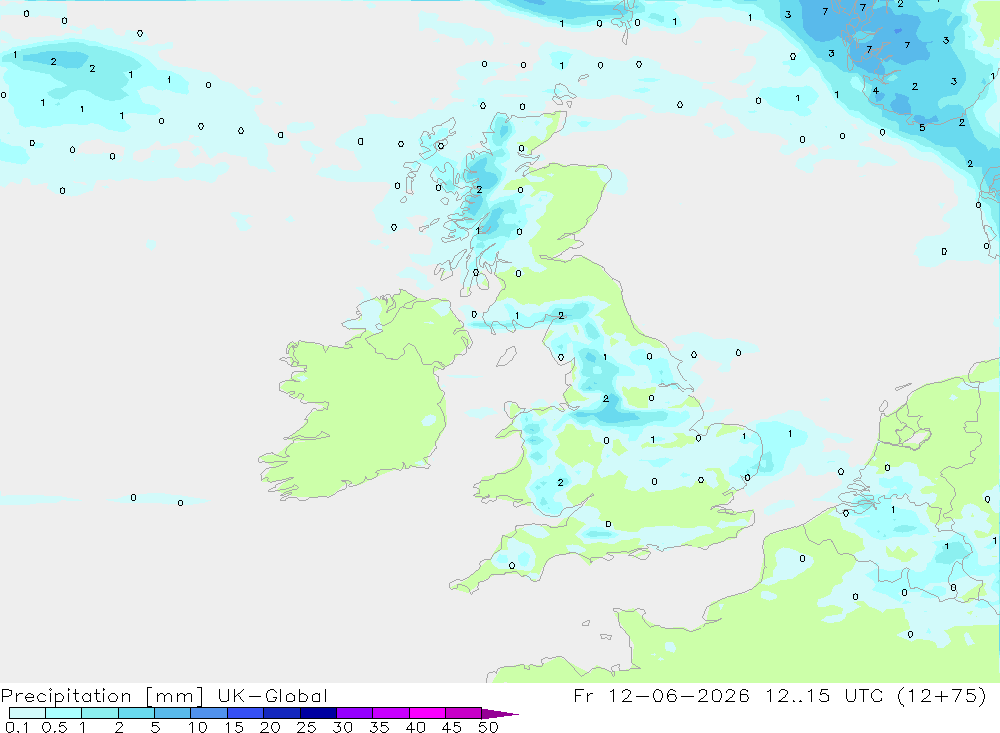The height and width of the screenshot is (733, 1000).
Task: Click the 40–45 mm magenta legend swatch
Action: click(x=427, y=713)
